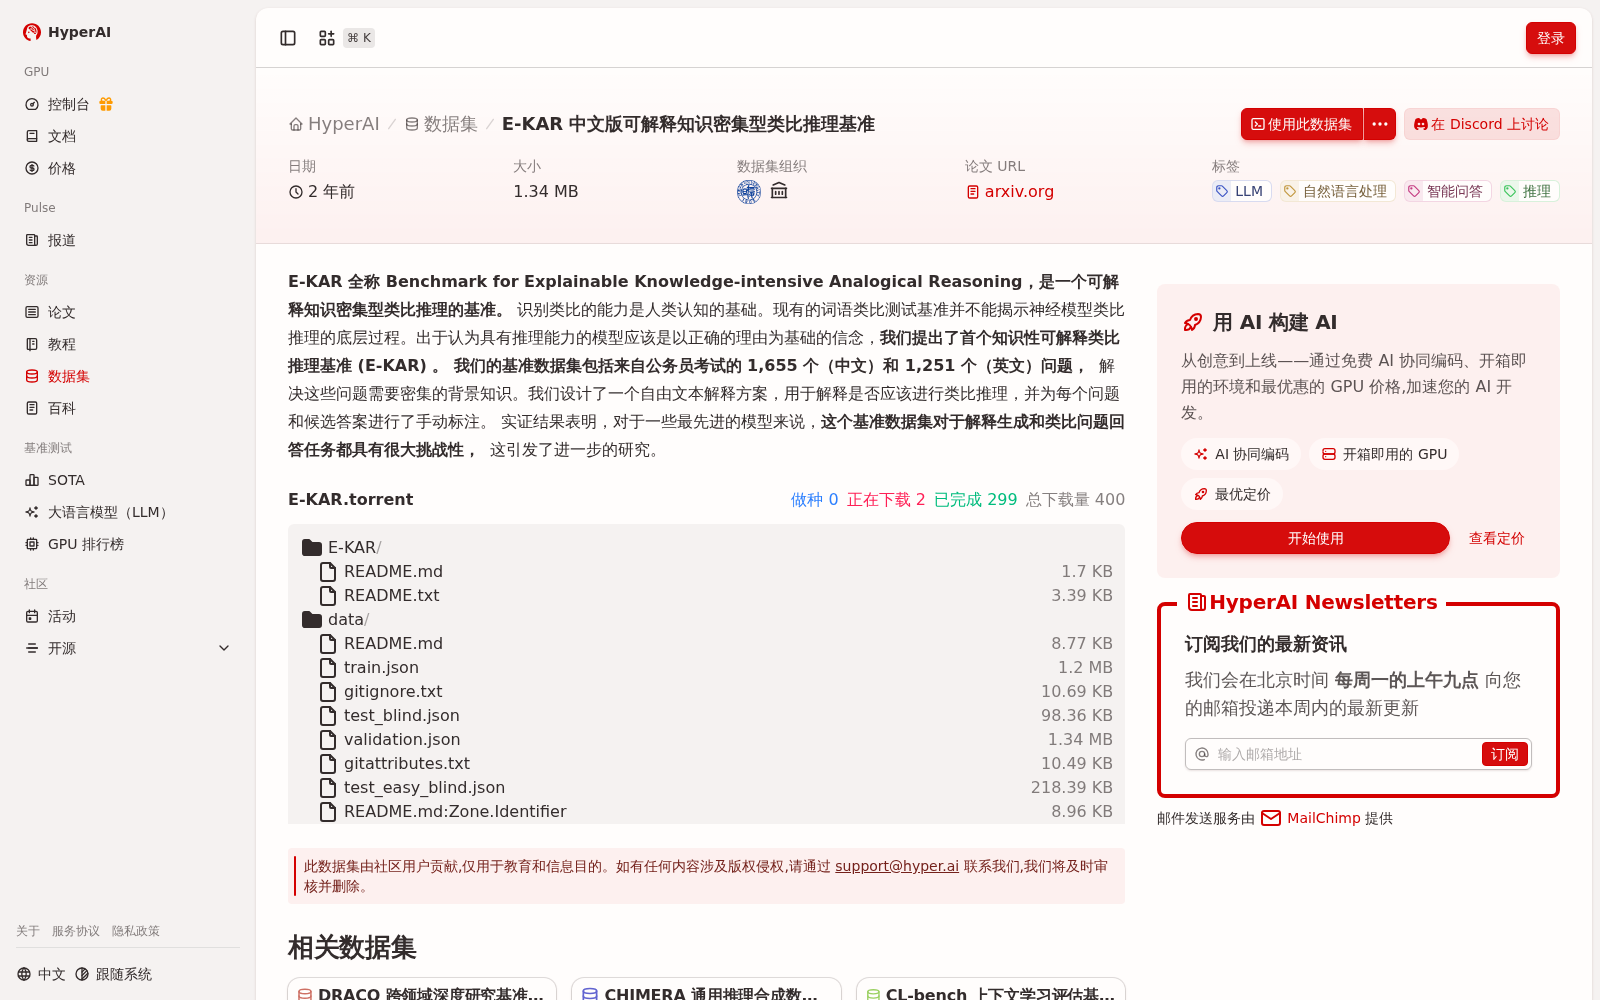1600x1000 pixels.
Task: Click the 做种 0 seeding stat
Action: 814,499
